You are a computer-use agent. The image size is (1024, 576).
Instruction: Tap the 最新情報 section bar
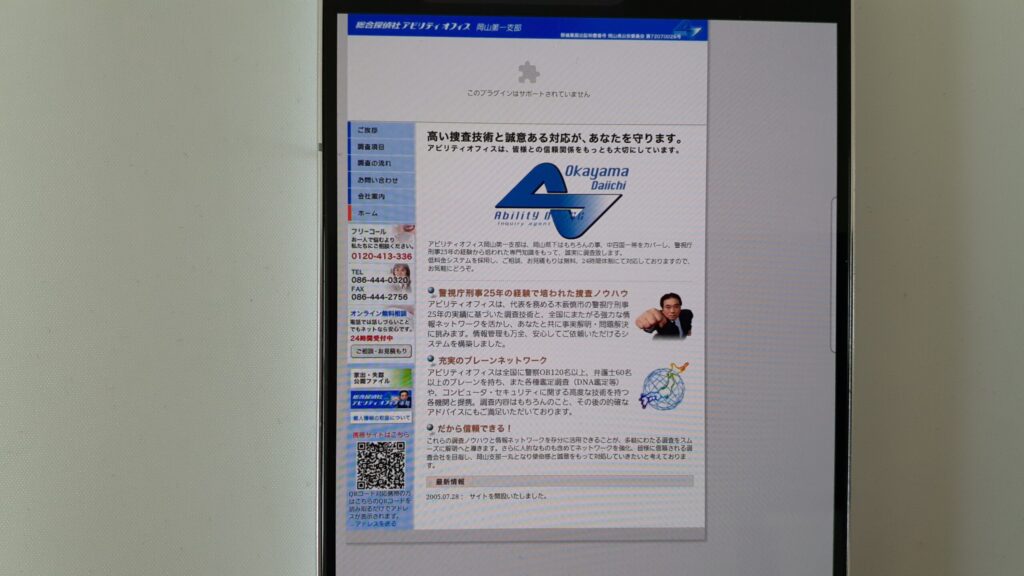[560, 481]
